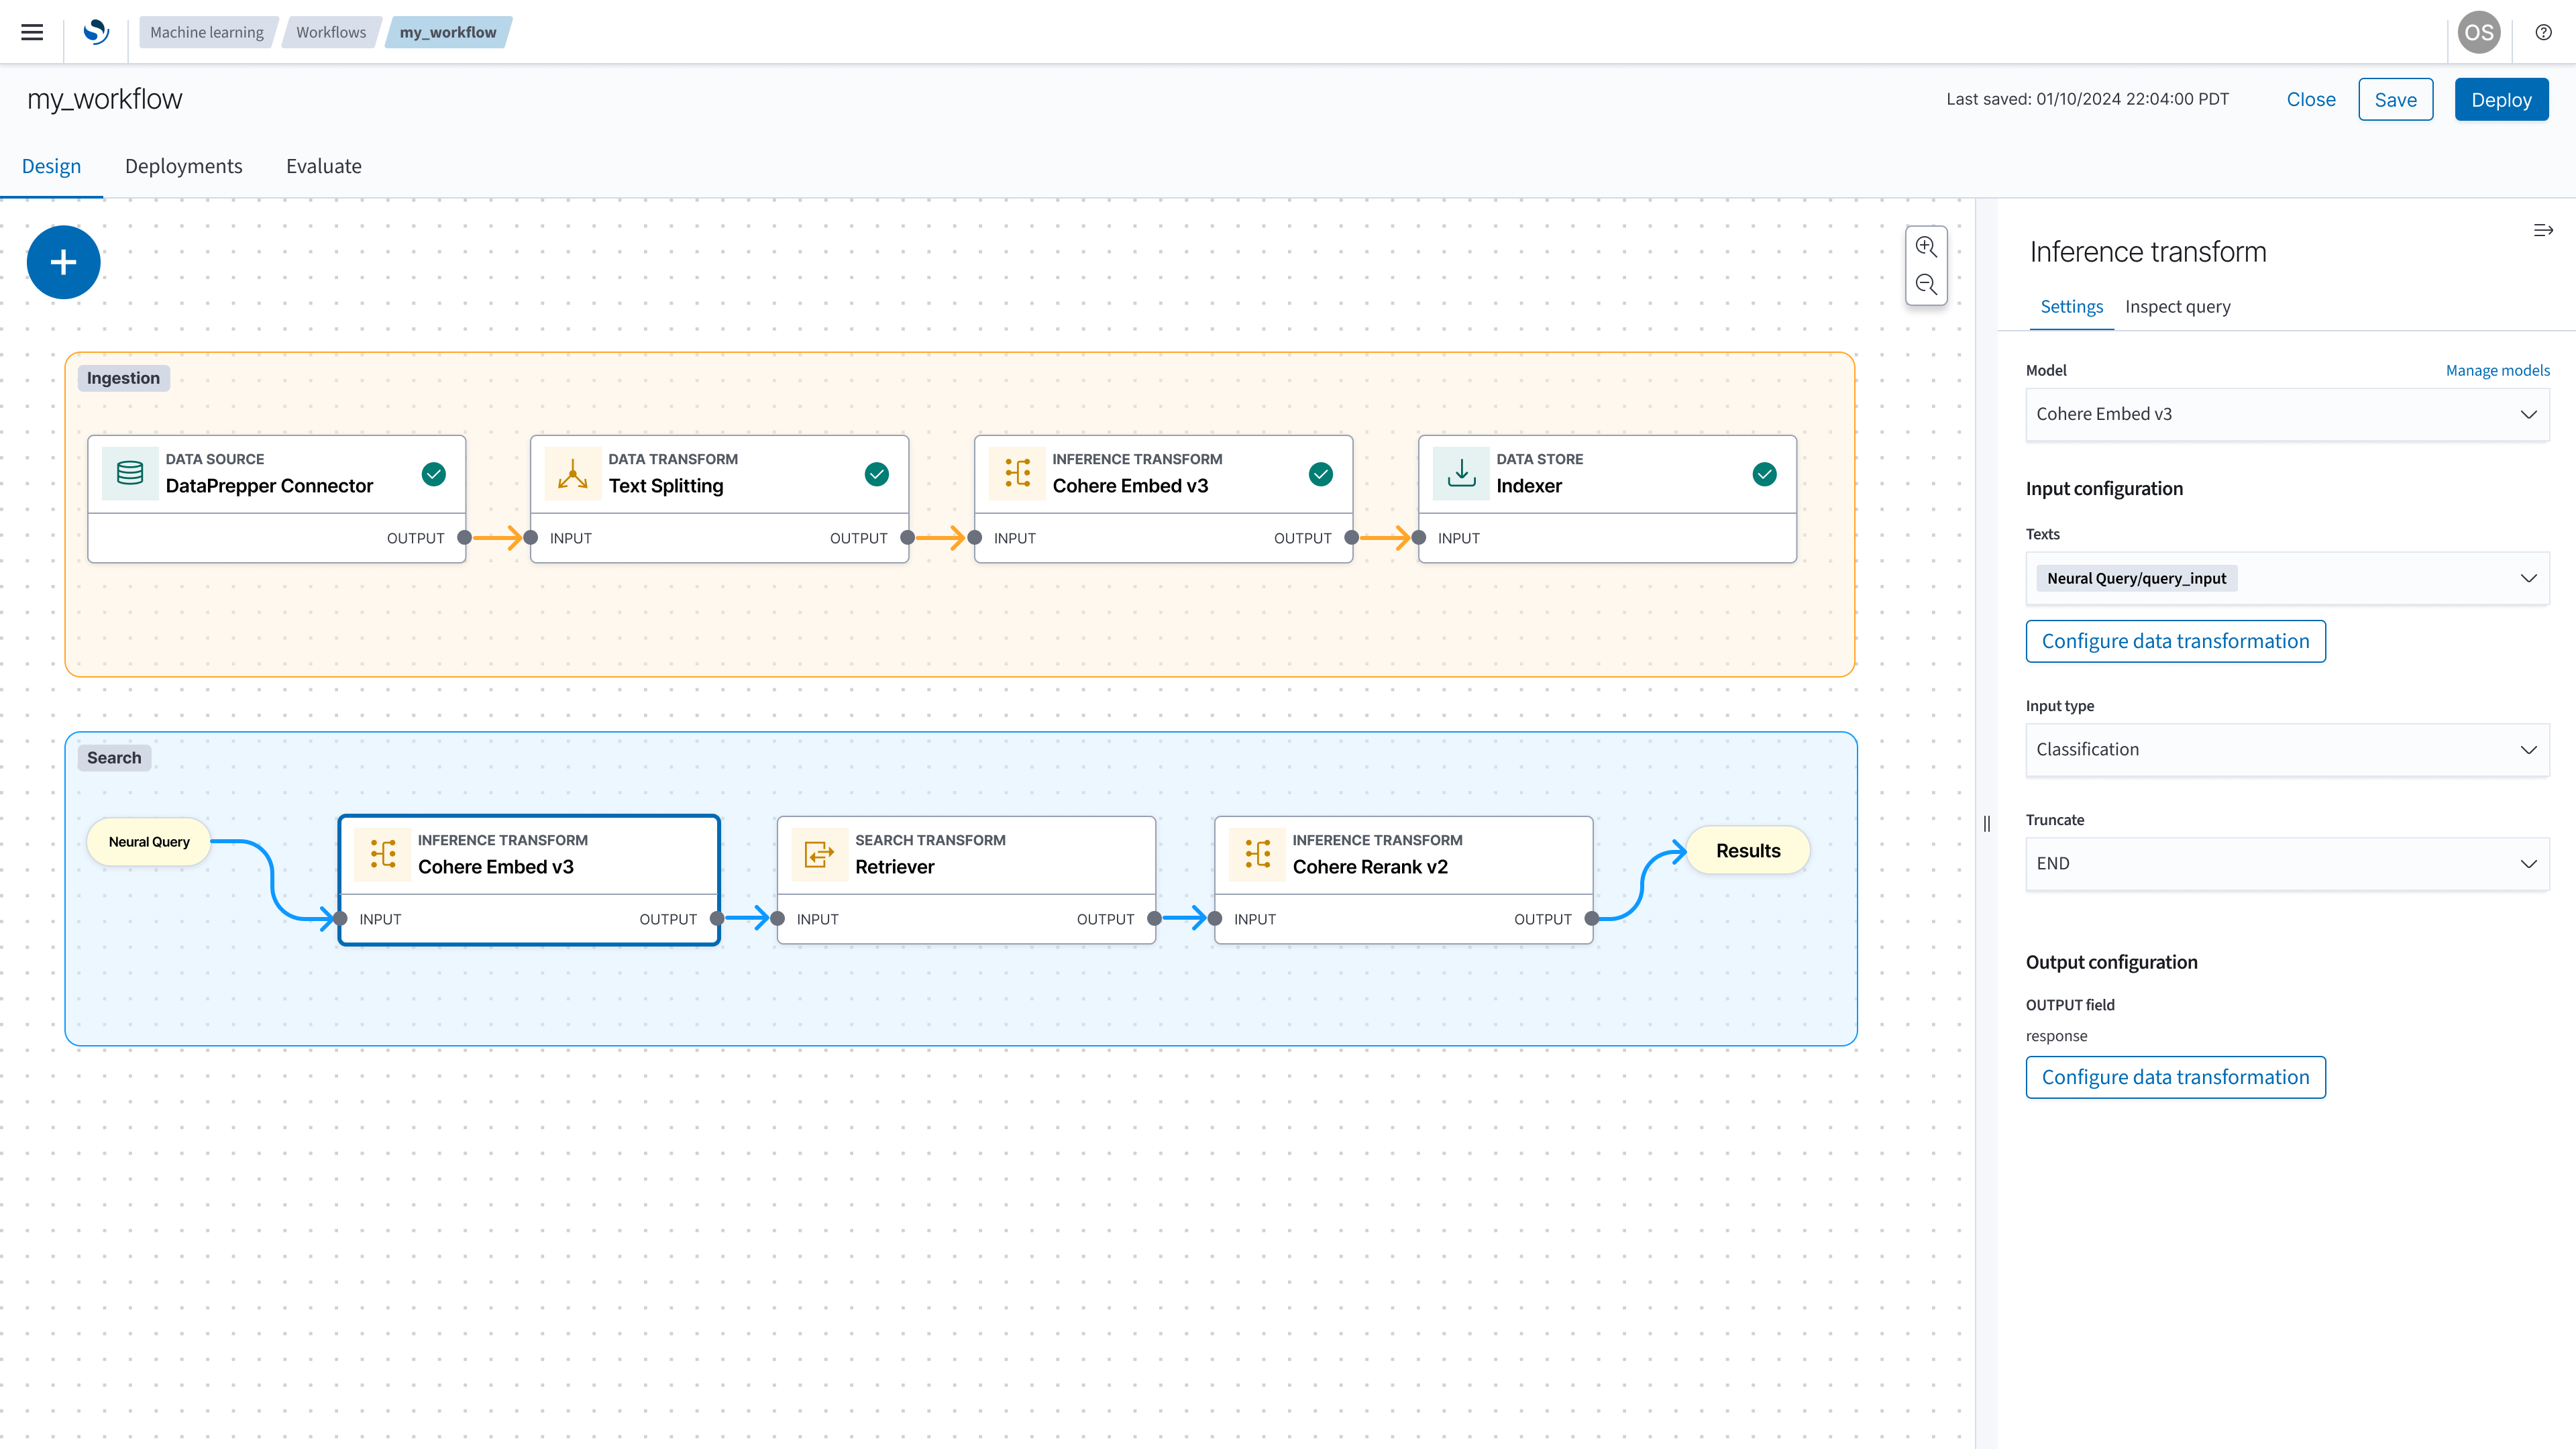Screen dimensions: 2576x1449
Task: Switch to the Inspect query tab
Action: 2178,306
